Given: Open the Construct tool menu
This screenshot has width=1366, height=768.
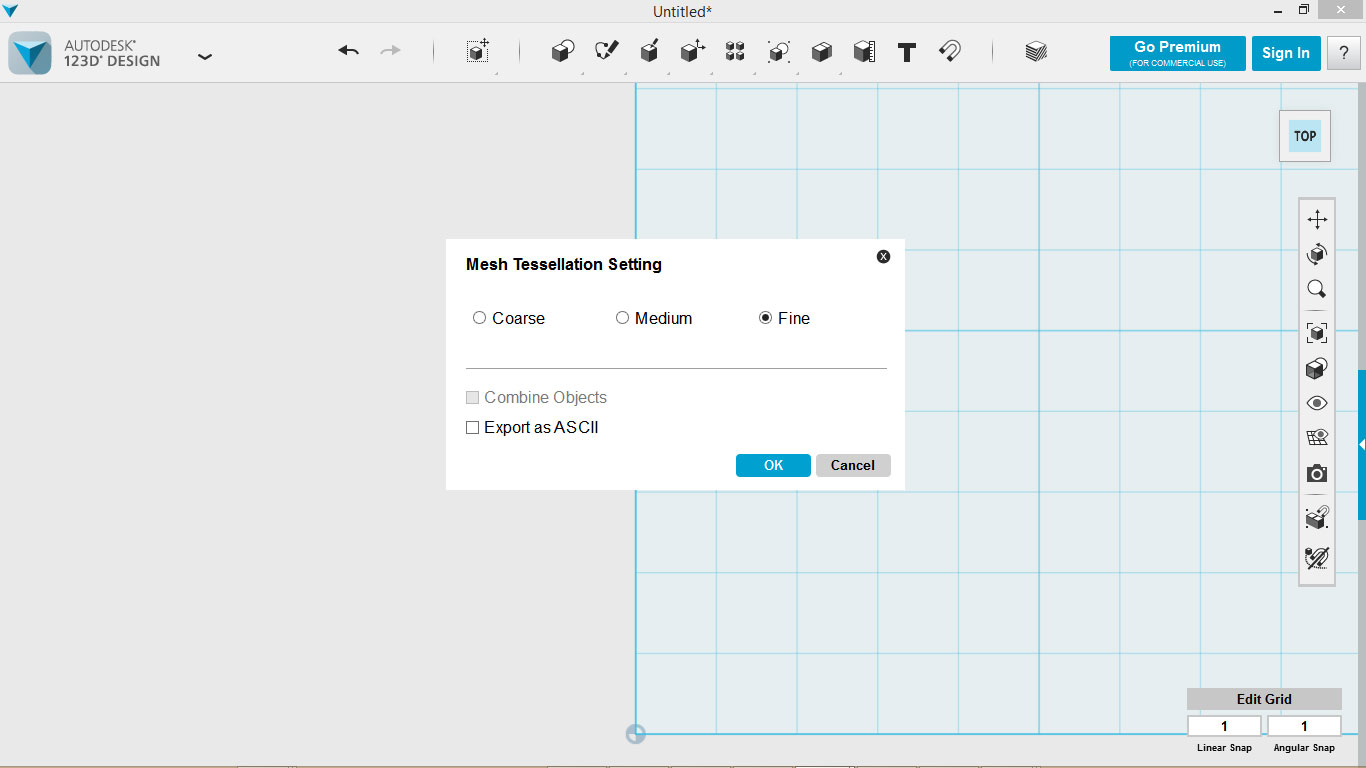Looking at the screenshot, I should point(649,51).
